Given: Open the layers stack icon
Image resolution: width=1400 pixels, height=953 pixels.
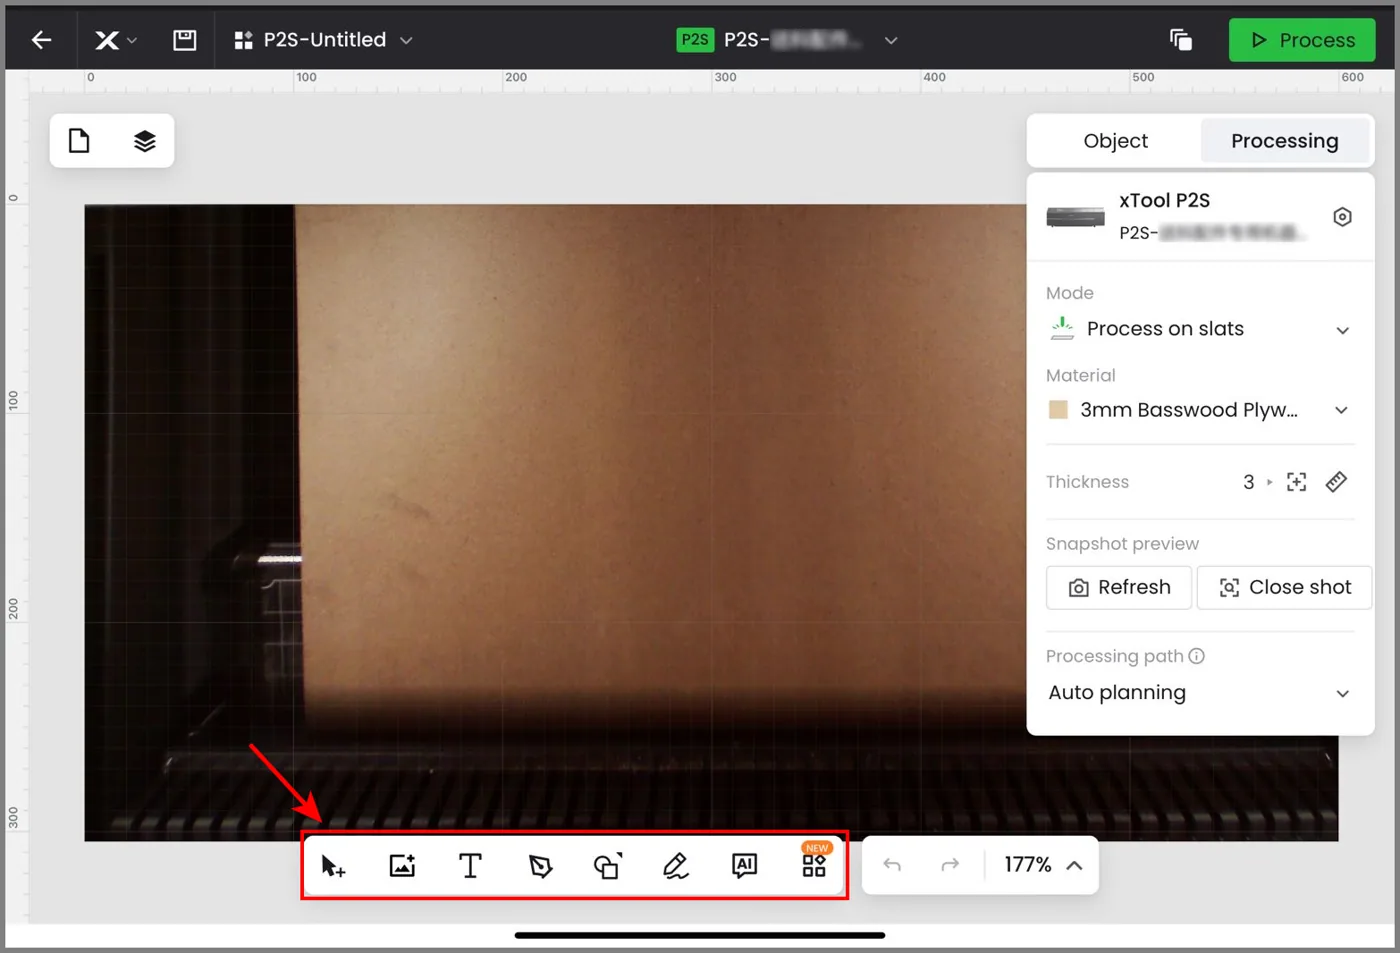Looking at the screenshot, I should tap(145, 141).
